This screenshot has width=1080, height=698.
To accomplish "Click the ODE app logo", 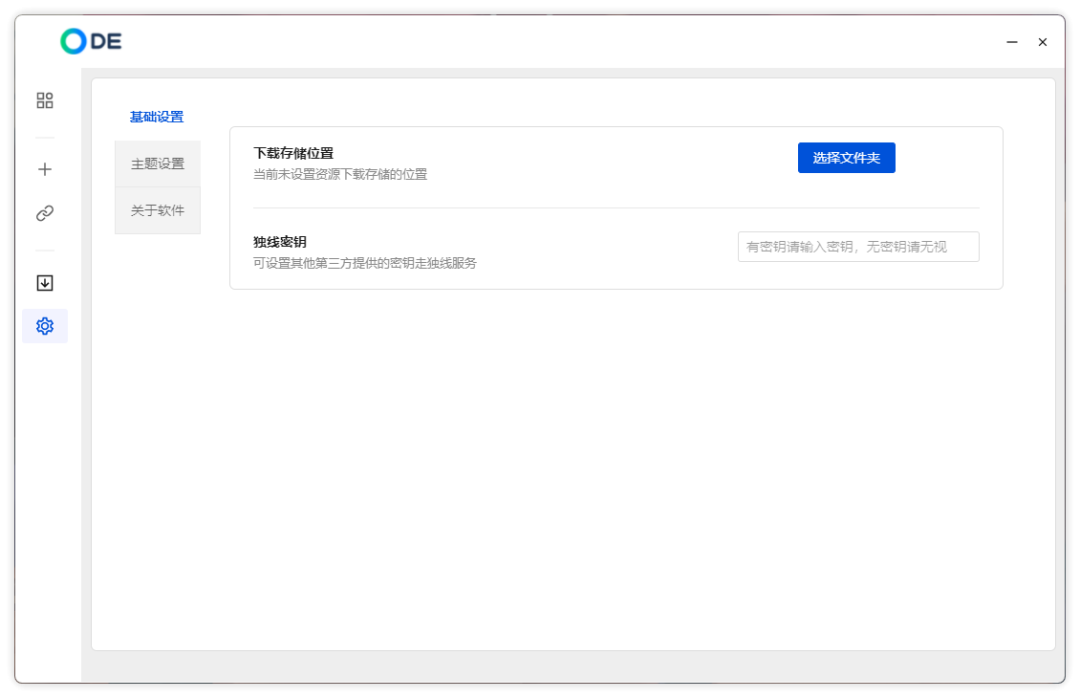I will (x=91, y=41).
